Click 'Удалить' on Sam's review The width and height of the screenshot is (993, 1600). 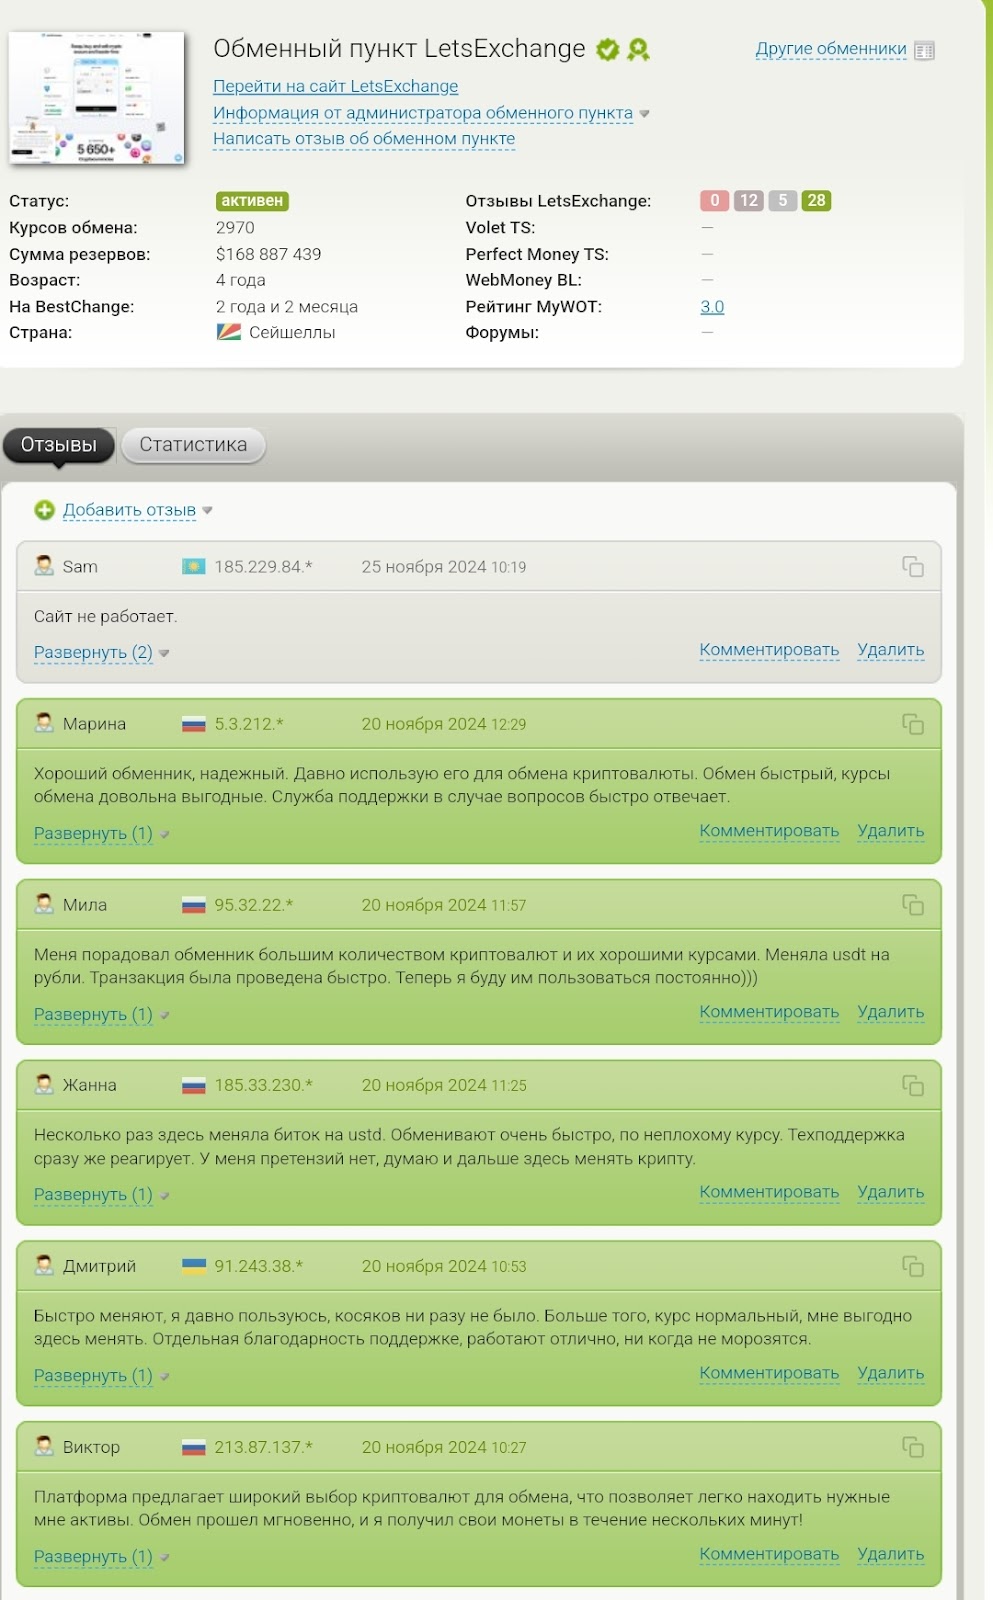(x=890, y=650)
